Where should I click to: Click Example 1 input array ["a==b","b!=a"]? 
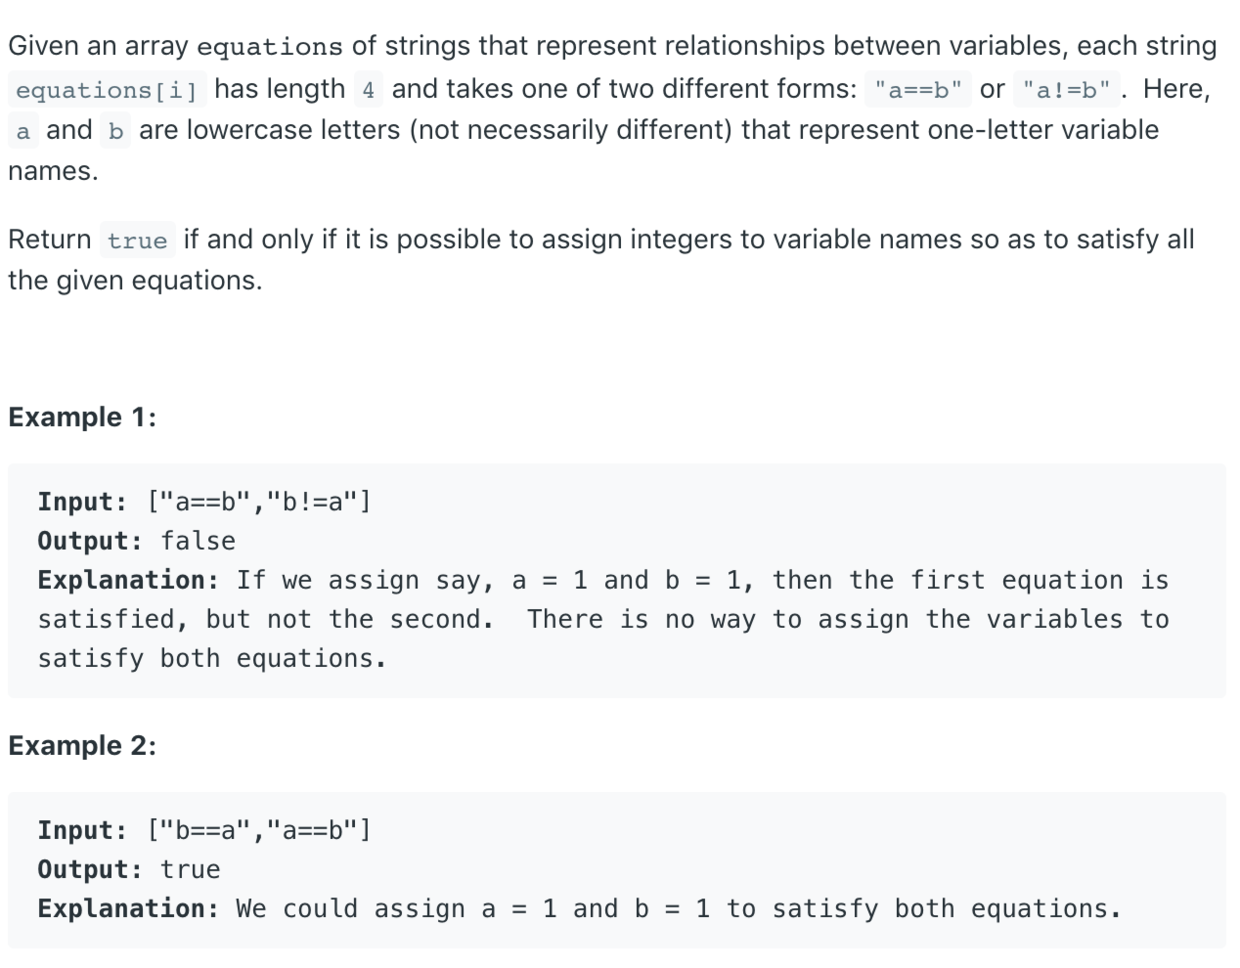[259, 501]
